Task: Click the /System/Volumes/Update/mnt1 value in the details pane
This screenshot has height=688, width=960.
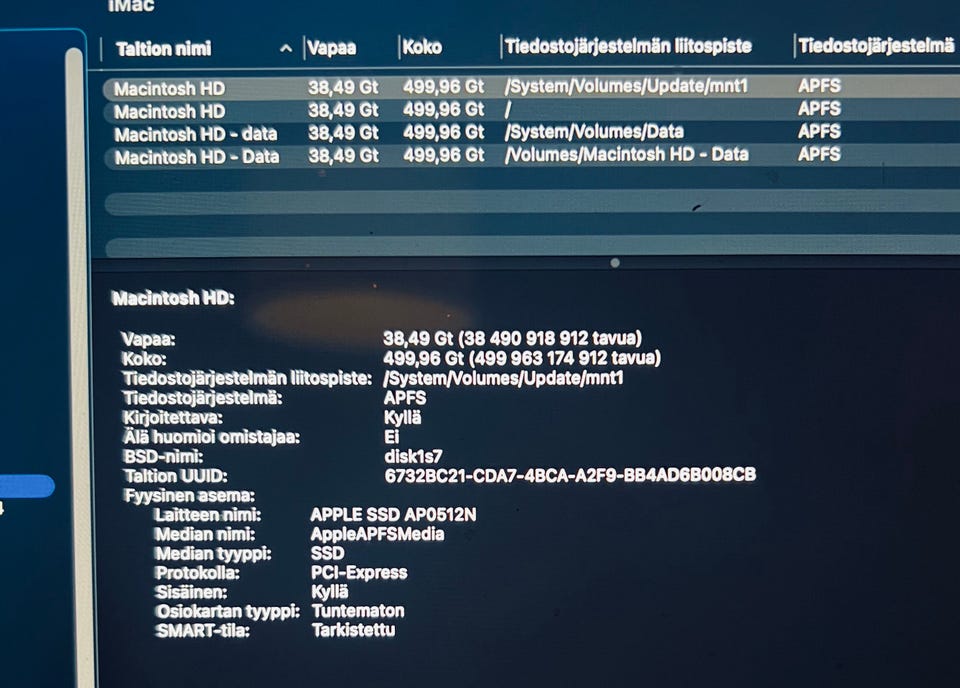Action: 503,378
